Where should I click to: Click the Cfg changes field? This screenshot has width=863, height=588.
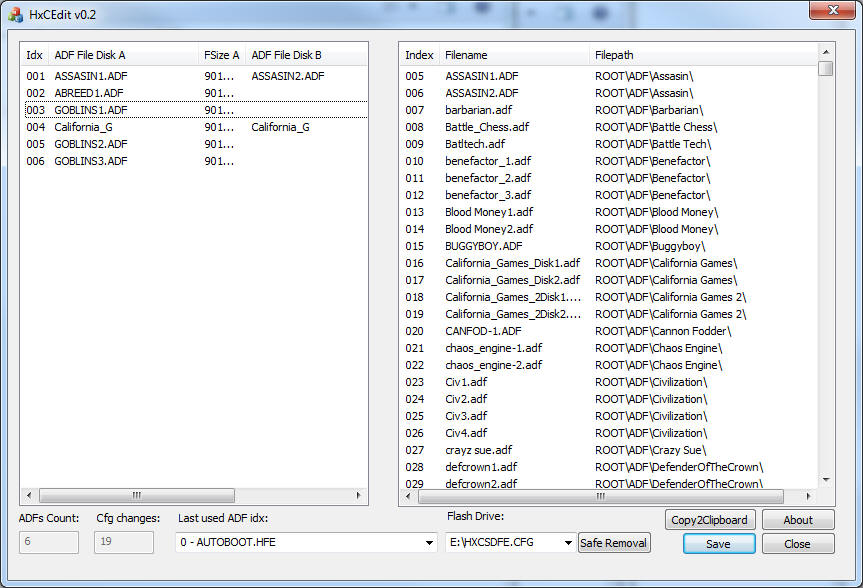click(124, 542)
